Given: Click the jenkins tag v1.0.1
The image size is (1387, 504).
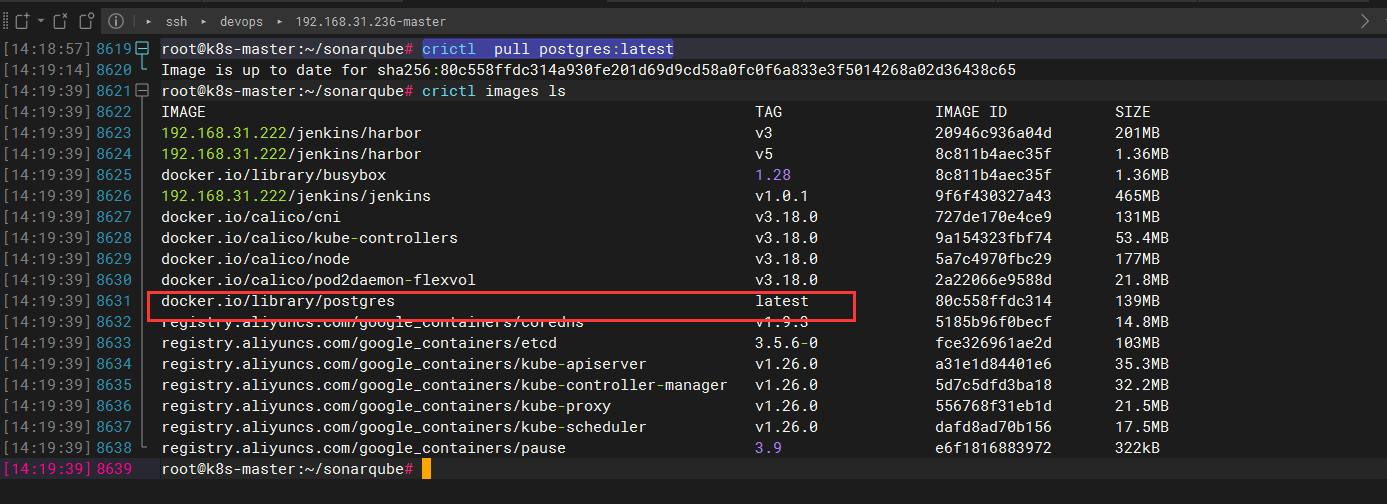Looking at the screenshot, I should point(782,196).
